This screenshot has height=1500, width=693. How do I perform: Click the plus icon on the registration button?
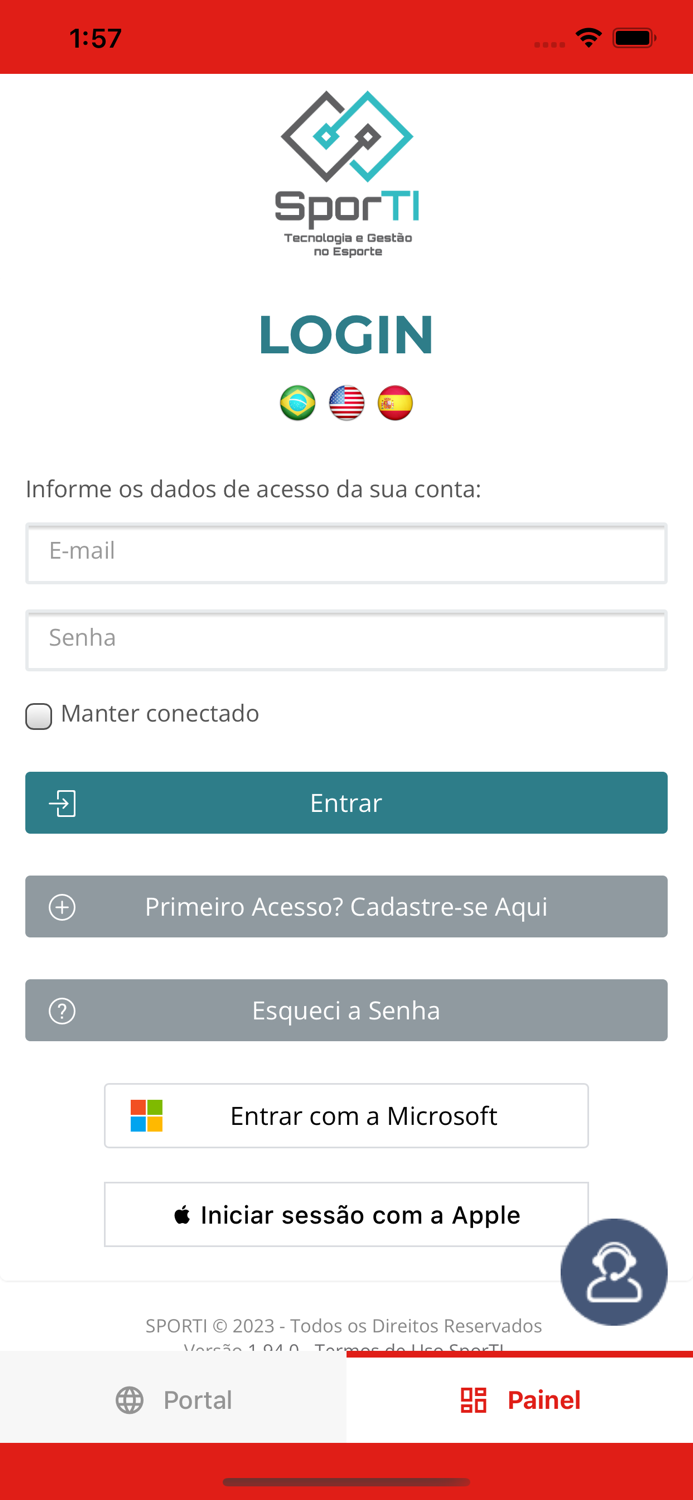point(61,906)
